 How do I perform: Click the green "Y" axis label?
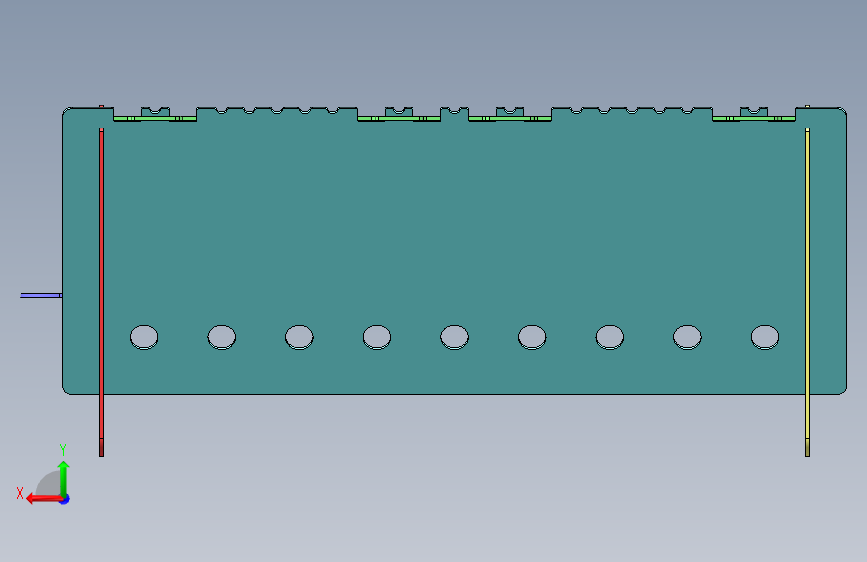(x=63, y=449)
